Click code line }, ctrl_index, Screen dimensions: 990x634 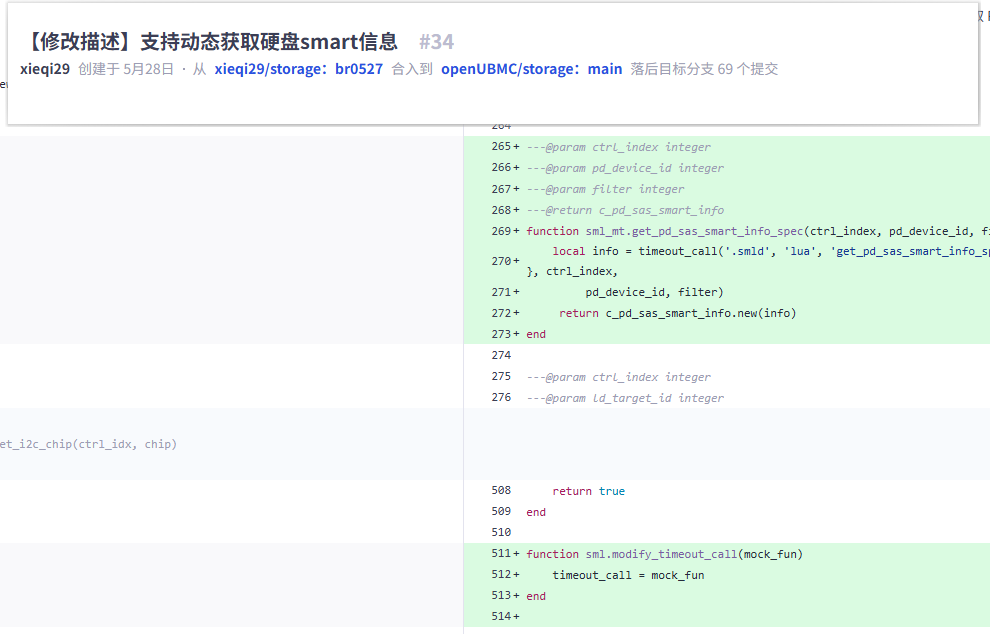click(572, 272)
